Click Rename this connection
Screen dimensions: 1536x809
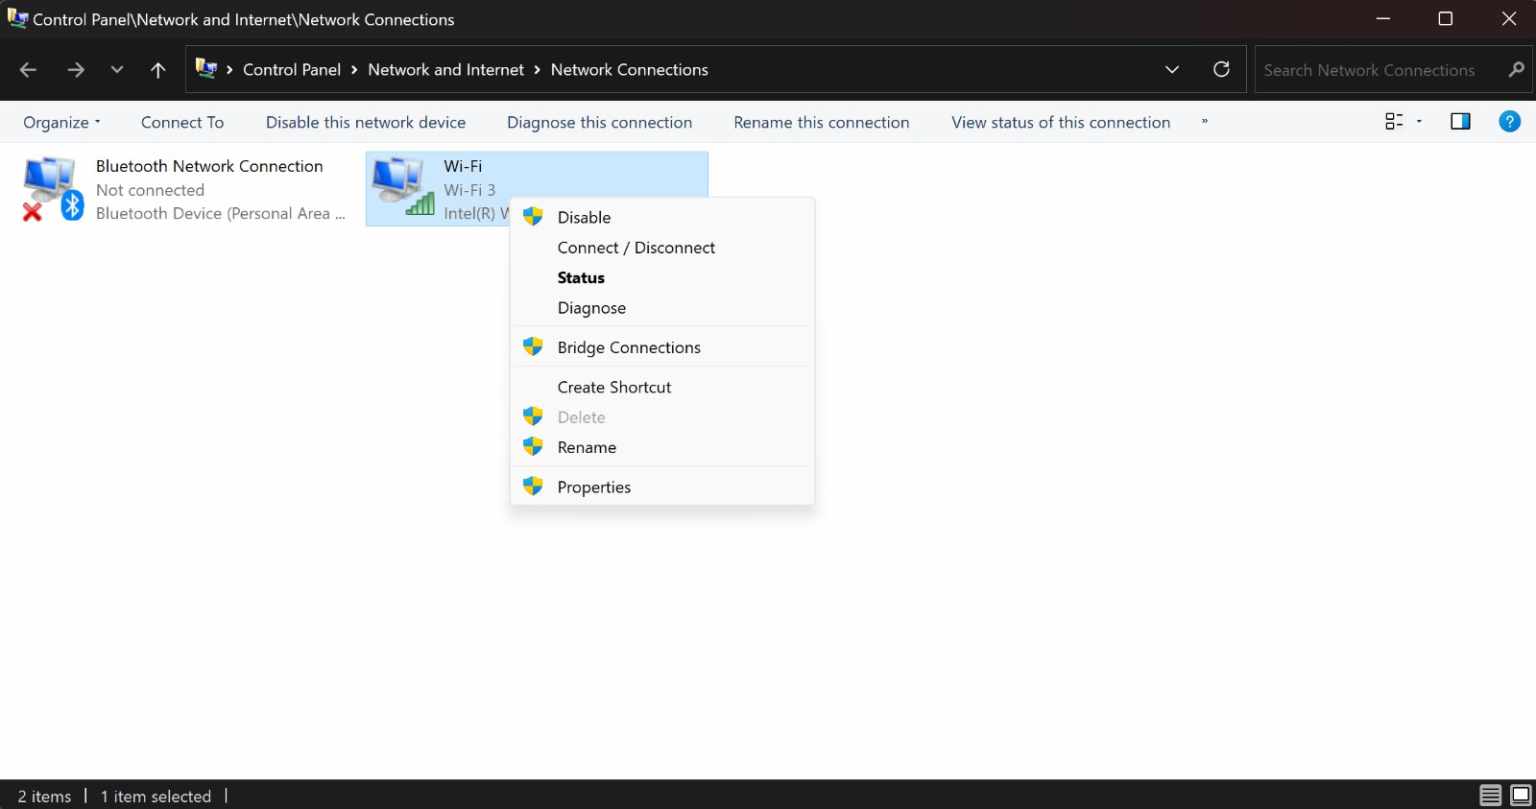pyautogui.click(x=821, y=122)
